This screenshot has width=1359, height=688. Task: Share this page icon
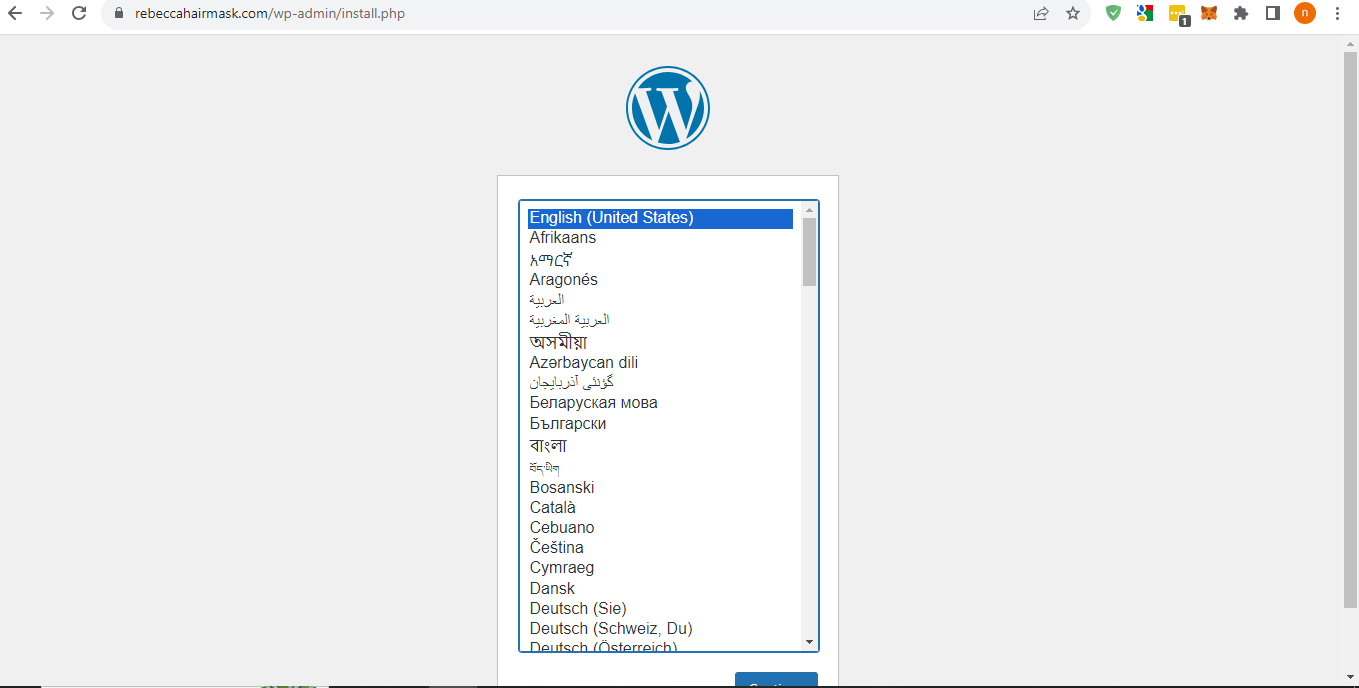[1041, 14]
